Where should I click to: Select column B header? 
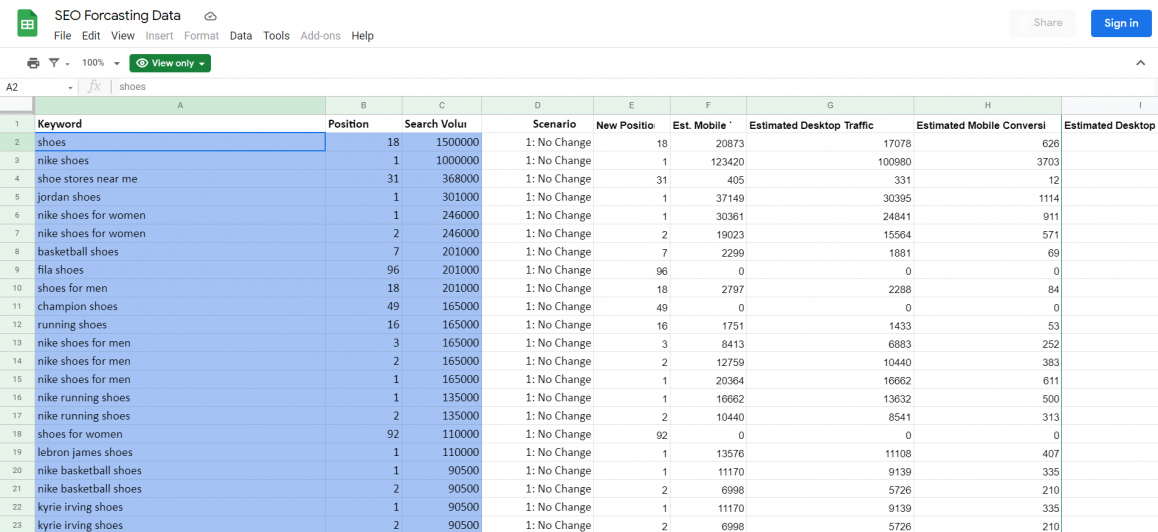[364, 106]
